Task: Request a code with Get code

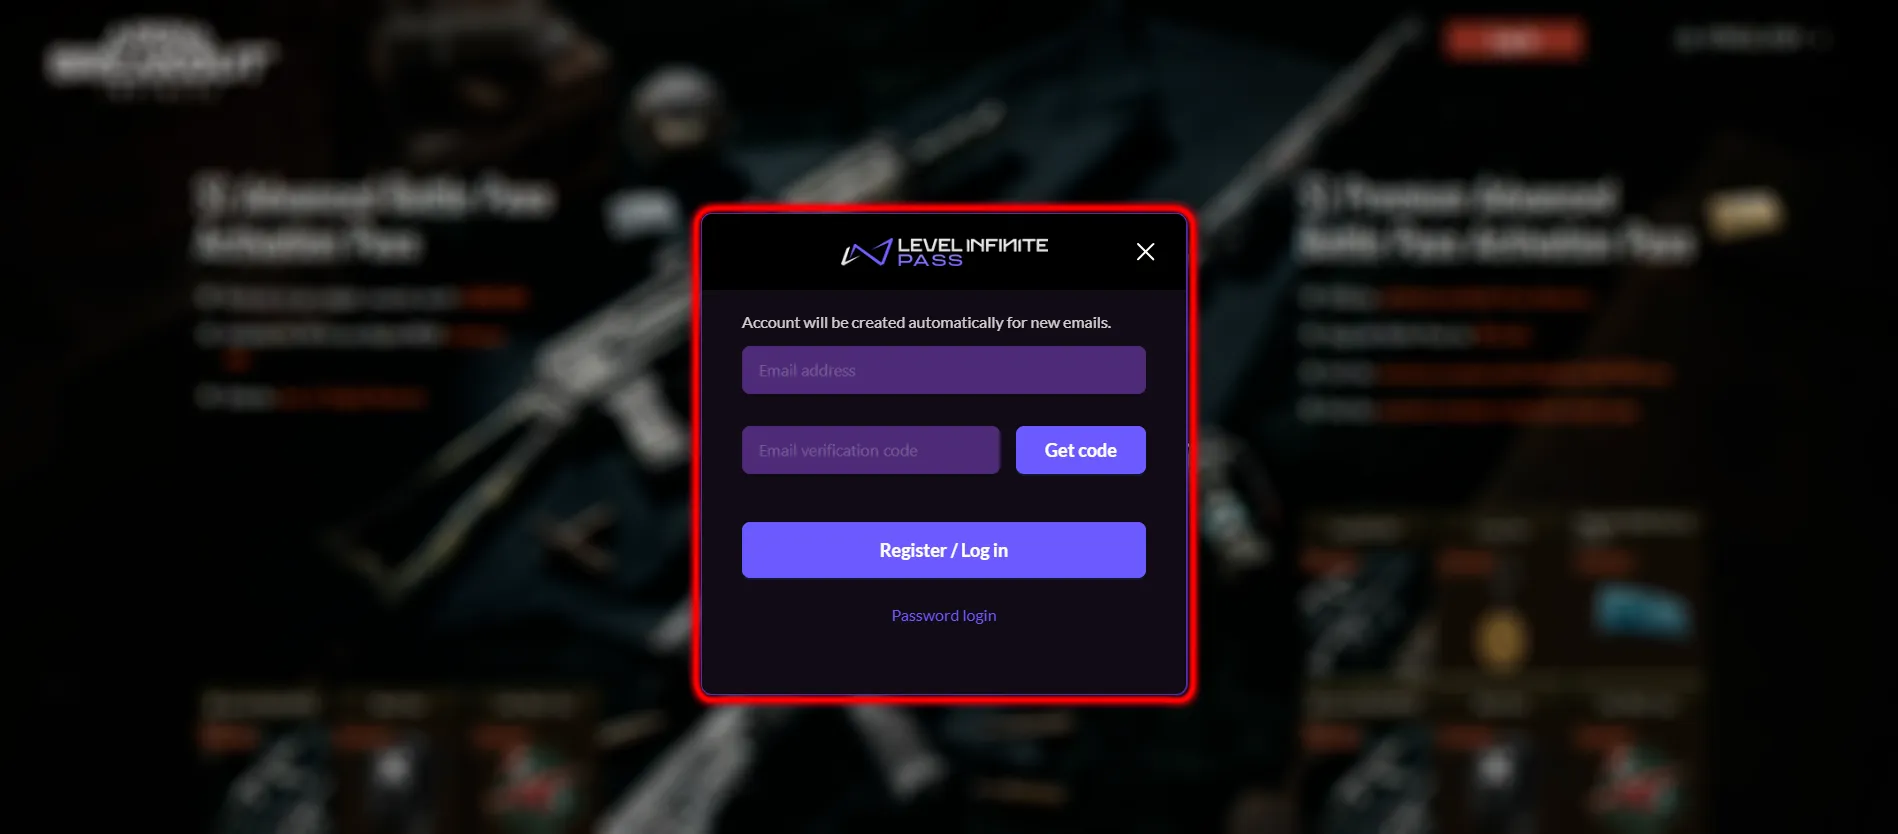Action: pos(1081,450)
